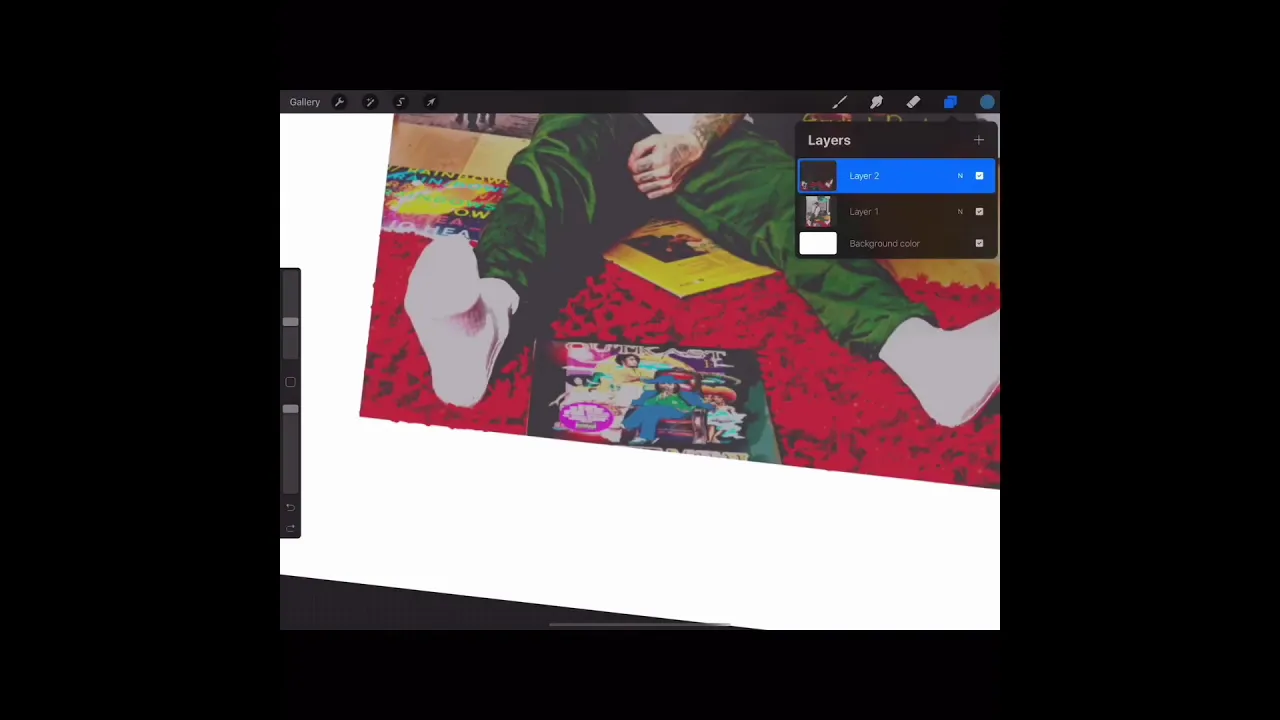This screenshot has height=720, width=1280.
Task: Open Layer 2 blend mode N
Action: click(960, 176)
